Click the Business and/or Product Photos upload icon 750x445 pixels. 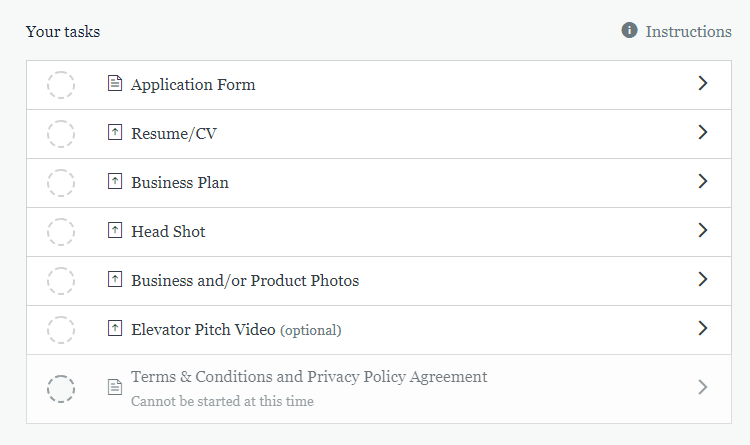pos(115,279)
